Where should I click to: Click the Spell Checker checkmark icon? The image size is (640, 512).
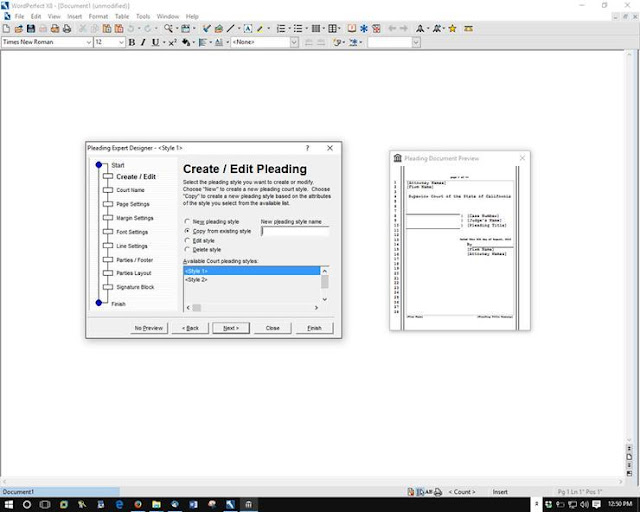click(x=207, y=29)
